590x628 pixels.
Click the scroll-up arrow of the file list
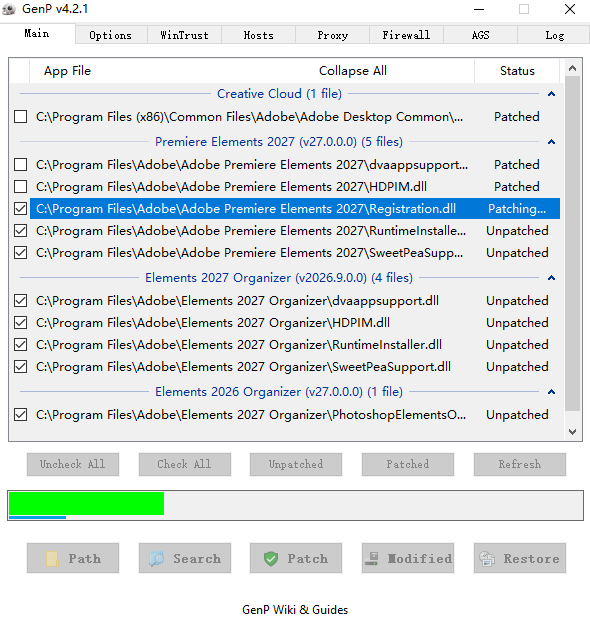pyautogui.click(x=572, y=68)
